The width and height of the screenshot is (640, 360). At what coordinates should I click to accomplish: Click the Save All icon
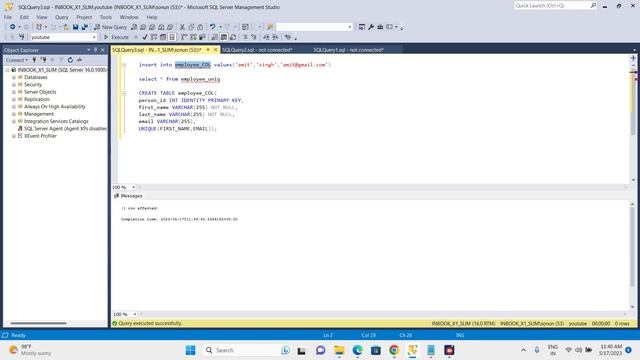[84, 27]
